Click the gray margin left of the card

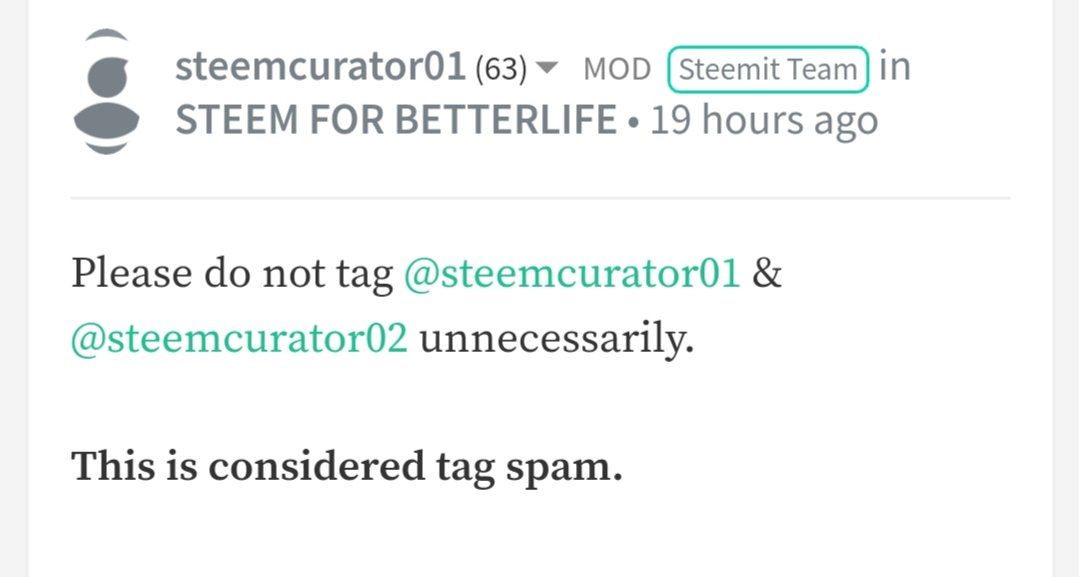[x=14, y=288]
